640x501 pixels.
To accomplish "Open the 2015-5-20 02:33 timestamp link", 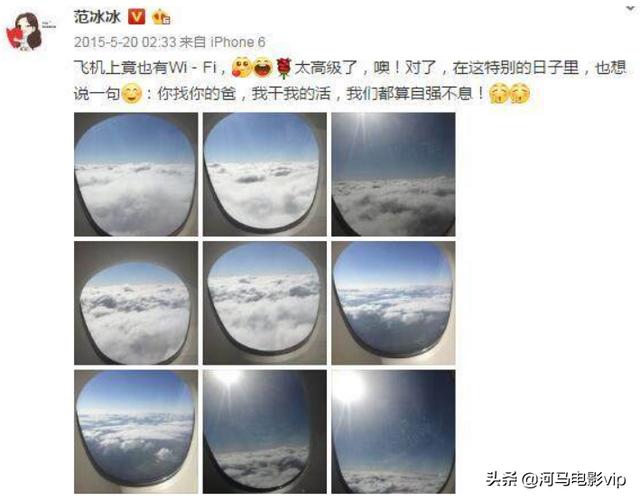I will coord(125,42).
